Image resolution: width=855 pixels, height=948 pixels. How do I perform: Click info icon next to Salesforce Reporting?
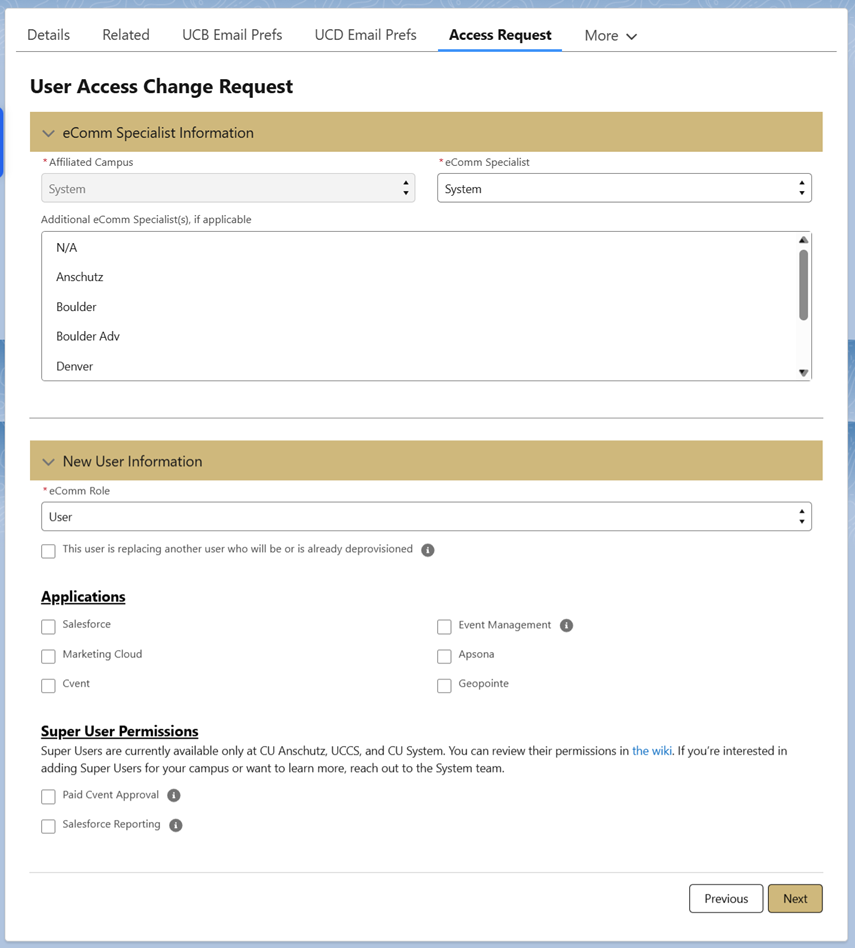tap(175, 825)
